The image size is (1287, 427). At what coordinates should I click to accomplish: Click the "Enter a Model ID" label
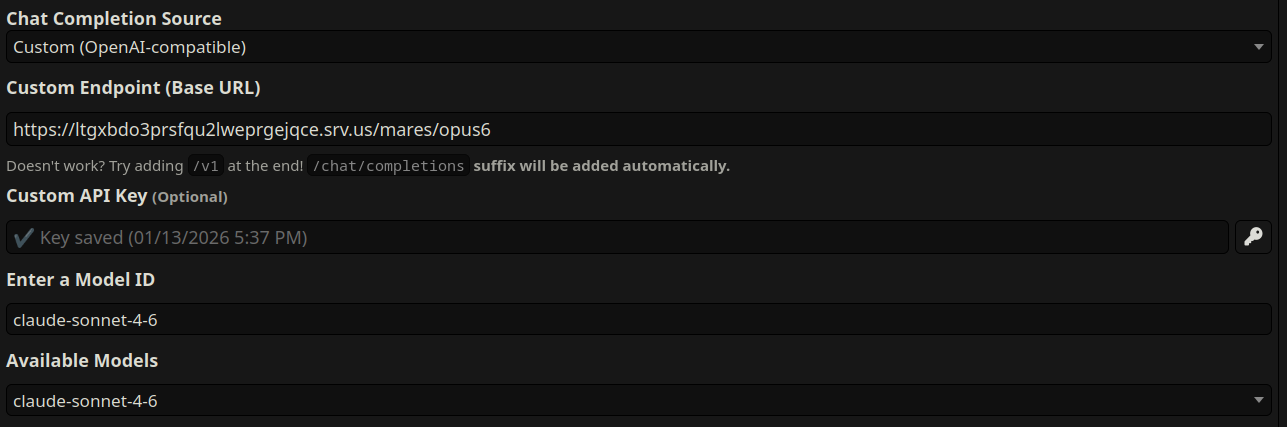tap(80, 279)
